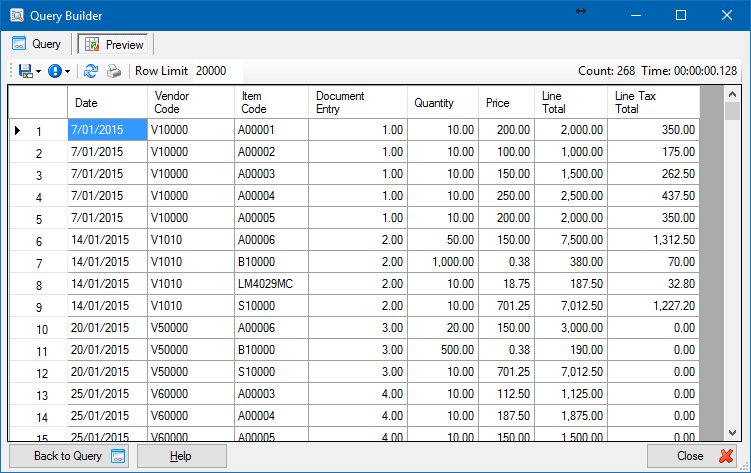Click the Close button with red X
The image size is (751, 473).
[693, 456]
